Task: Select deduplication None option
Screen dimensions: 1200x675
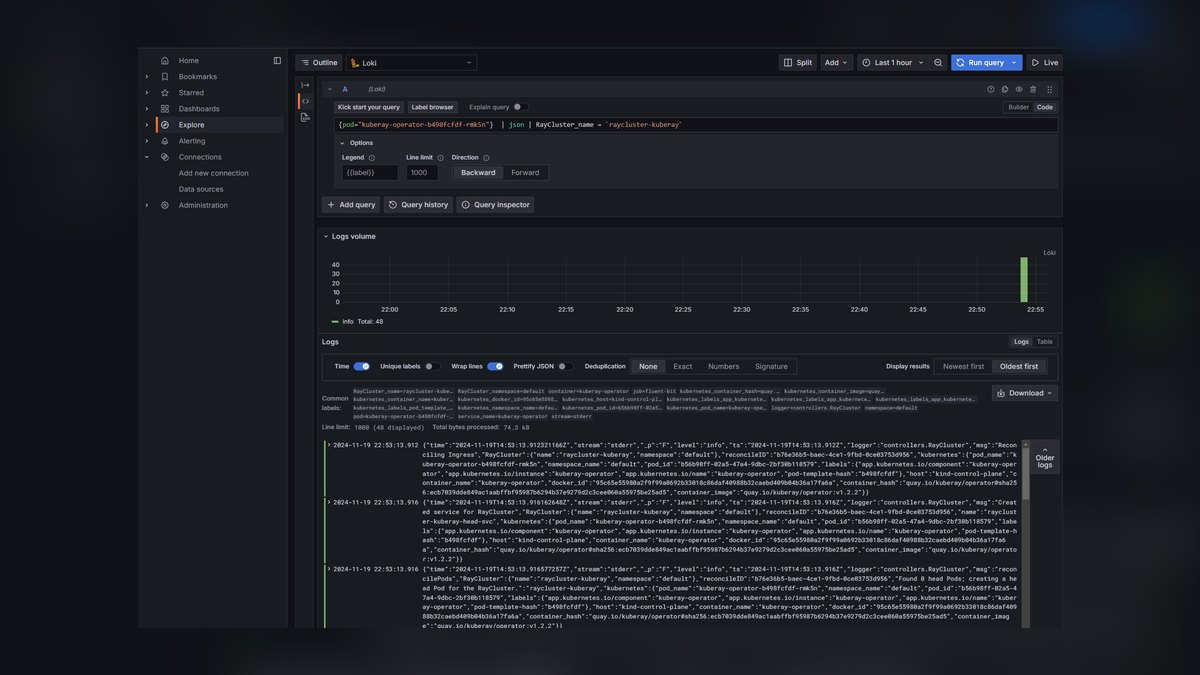Action: tap(648, 367)
